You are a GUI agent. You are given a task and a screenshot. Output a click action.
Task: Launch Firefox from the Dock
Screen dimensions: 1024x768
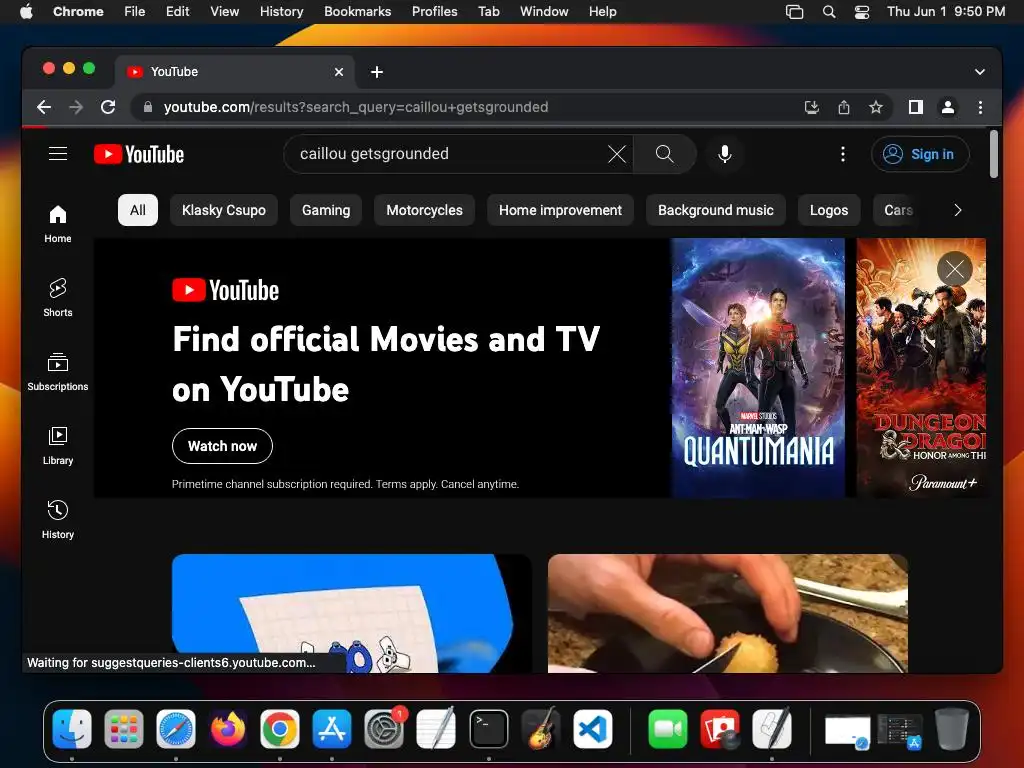point(228,729)
